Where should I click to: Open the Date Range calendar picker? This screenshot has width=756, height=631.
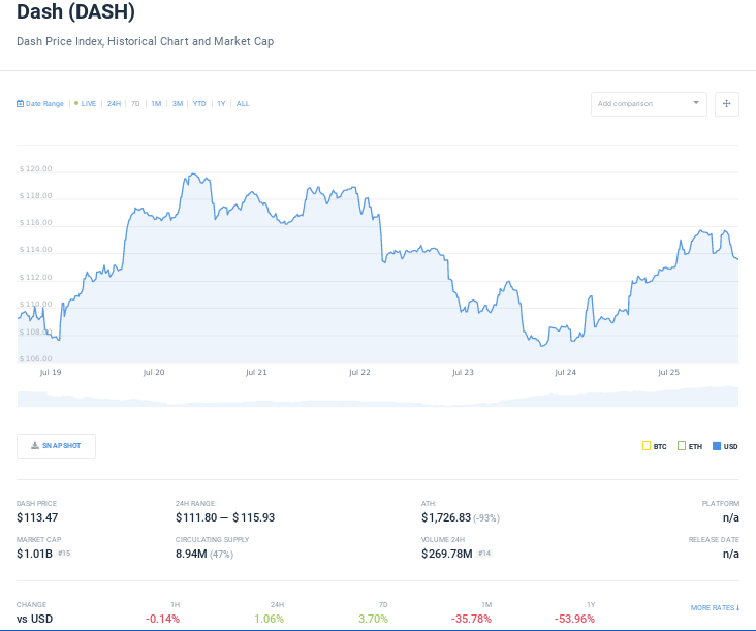(41, 104)
